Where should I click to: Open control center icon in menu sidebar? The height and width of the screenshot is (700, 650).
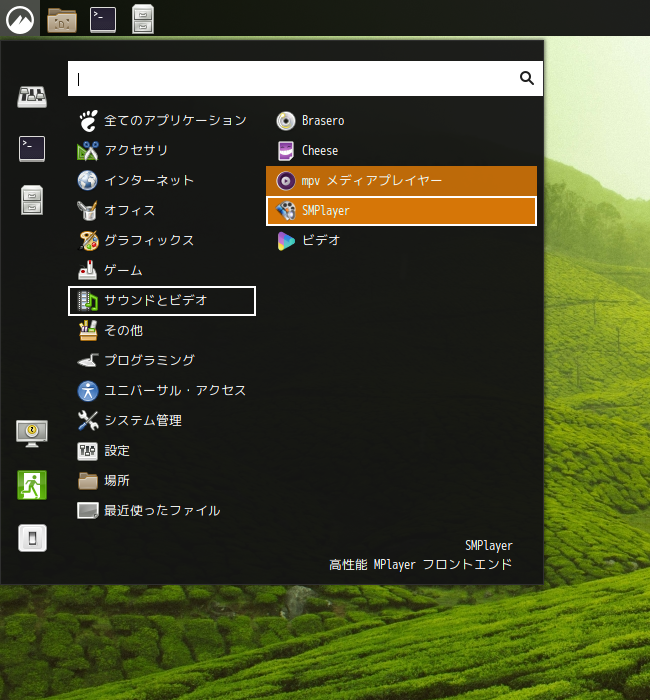pos(32,97)
